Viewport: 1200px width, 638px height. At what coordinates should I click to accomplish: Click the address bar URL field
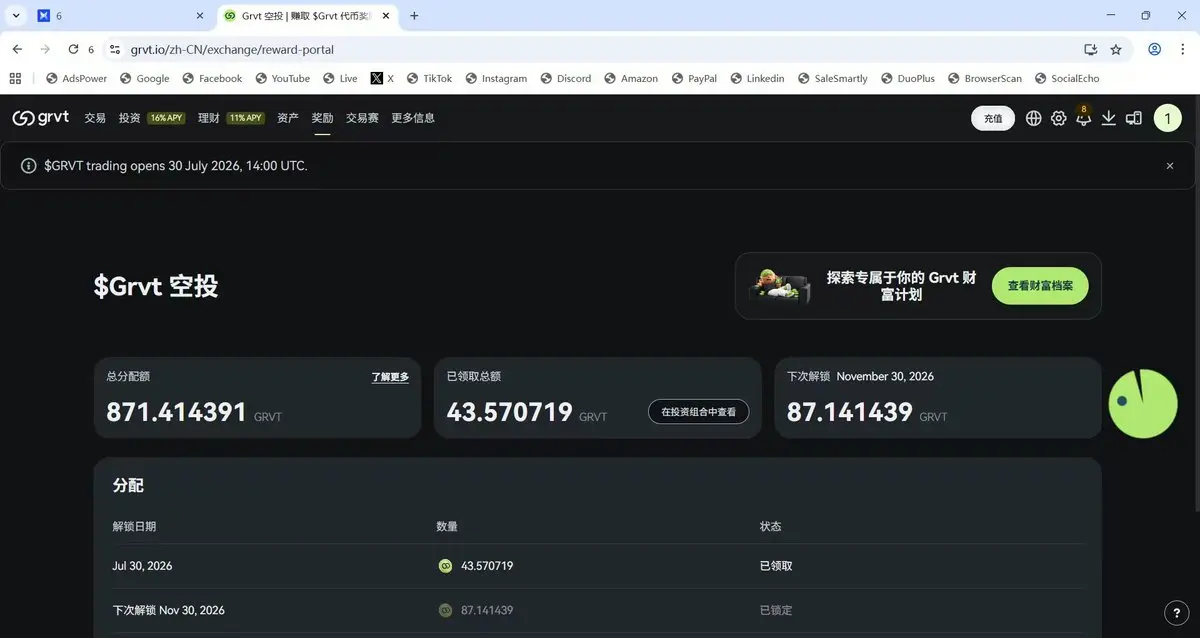600,49
